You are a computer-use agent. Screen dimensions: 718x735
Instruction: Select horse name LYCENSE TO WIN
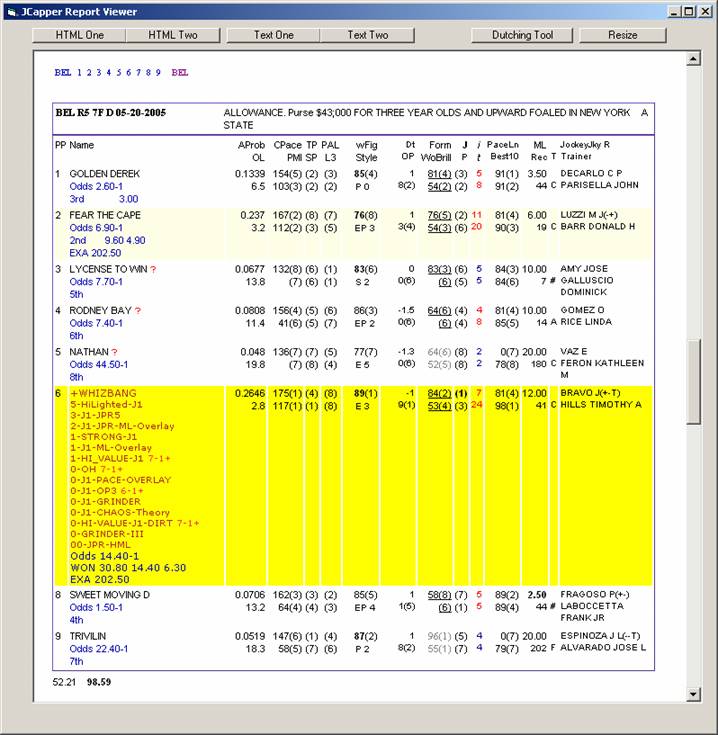click(x=108, y=270)
